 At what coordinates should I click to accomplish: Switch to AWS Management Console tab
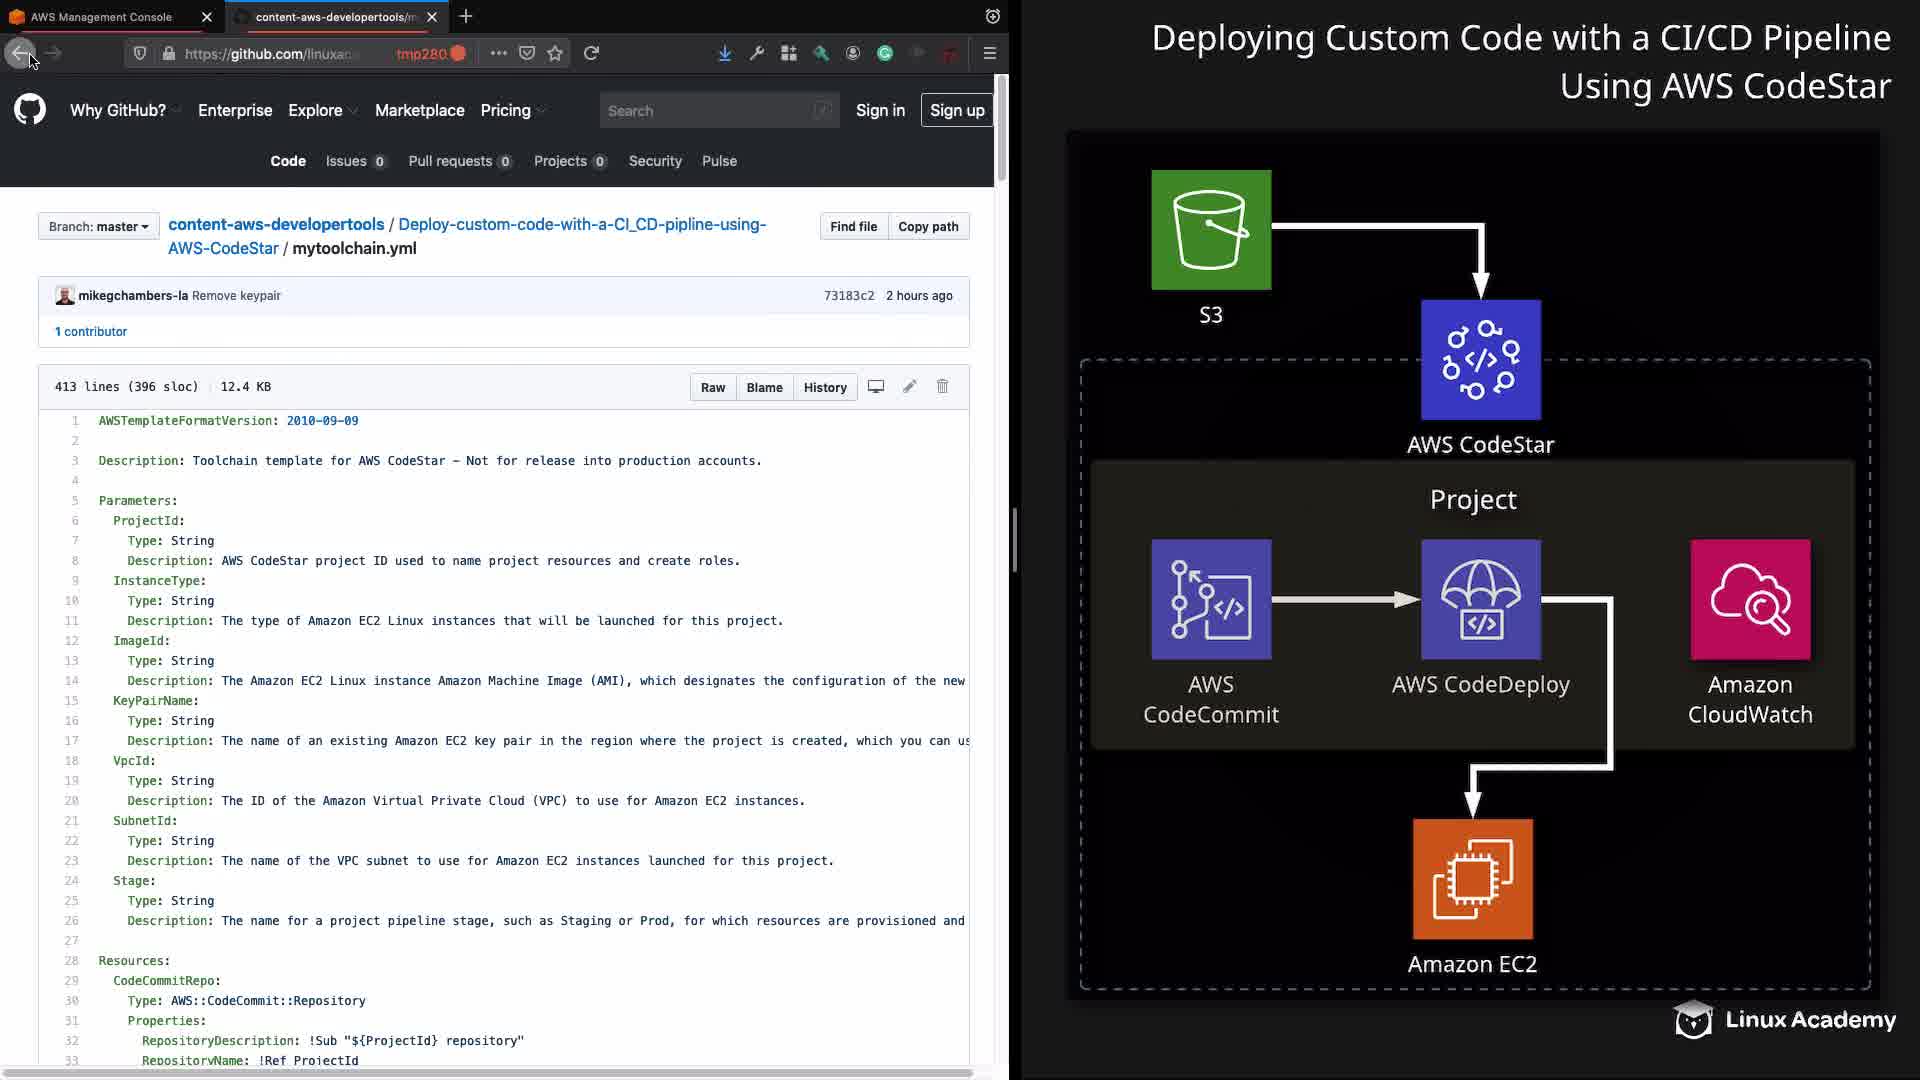point(101,17)
